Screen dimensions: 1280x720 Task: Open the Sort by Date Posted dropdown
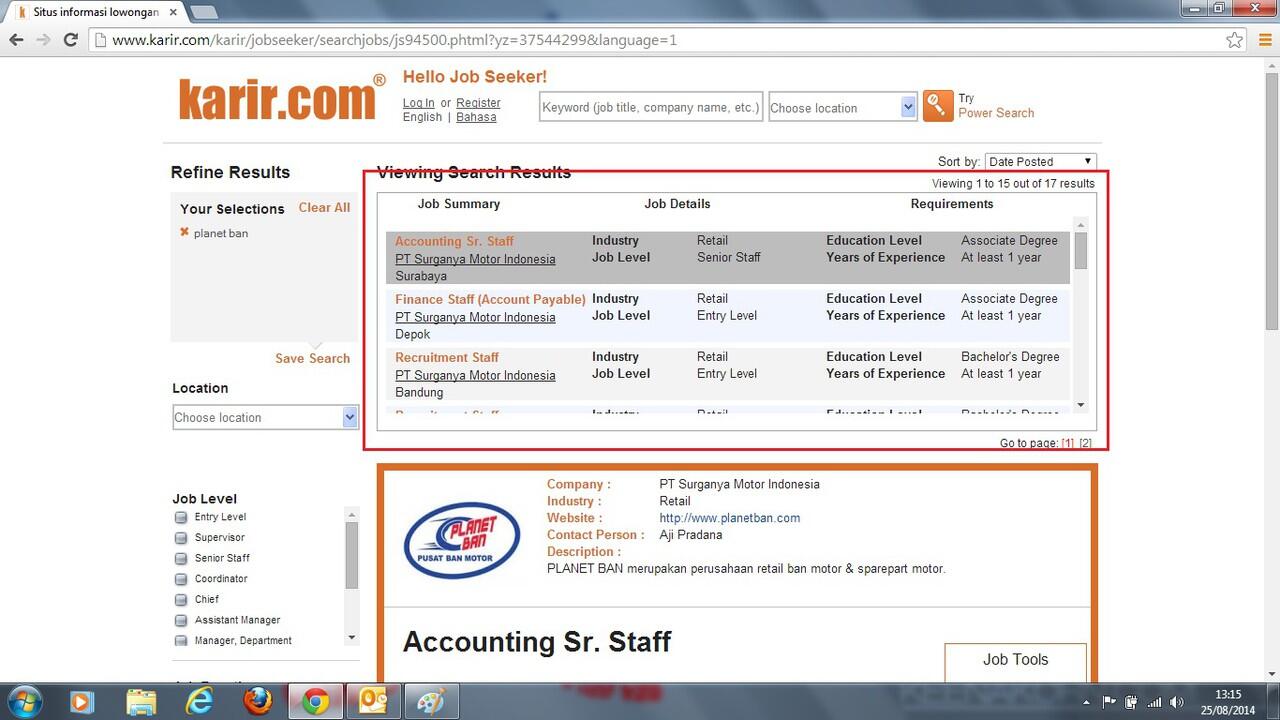click(x=1041, y=161)
